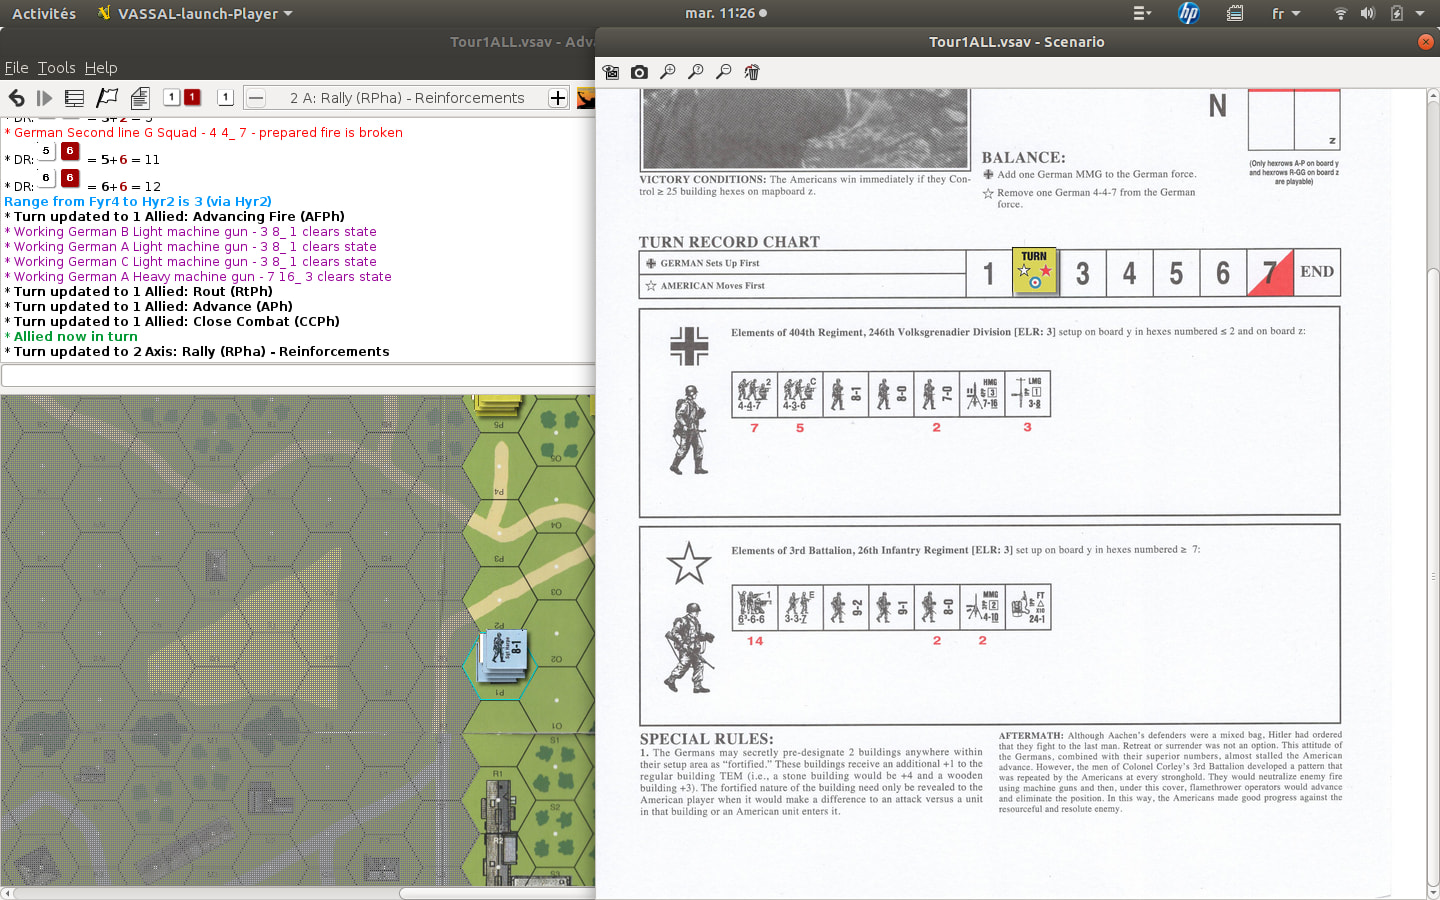The width and height of the screenshot is (1440, 900).
Task: Expand the fr keyboard language dropdown
Action: (1286, 13)
